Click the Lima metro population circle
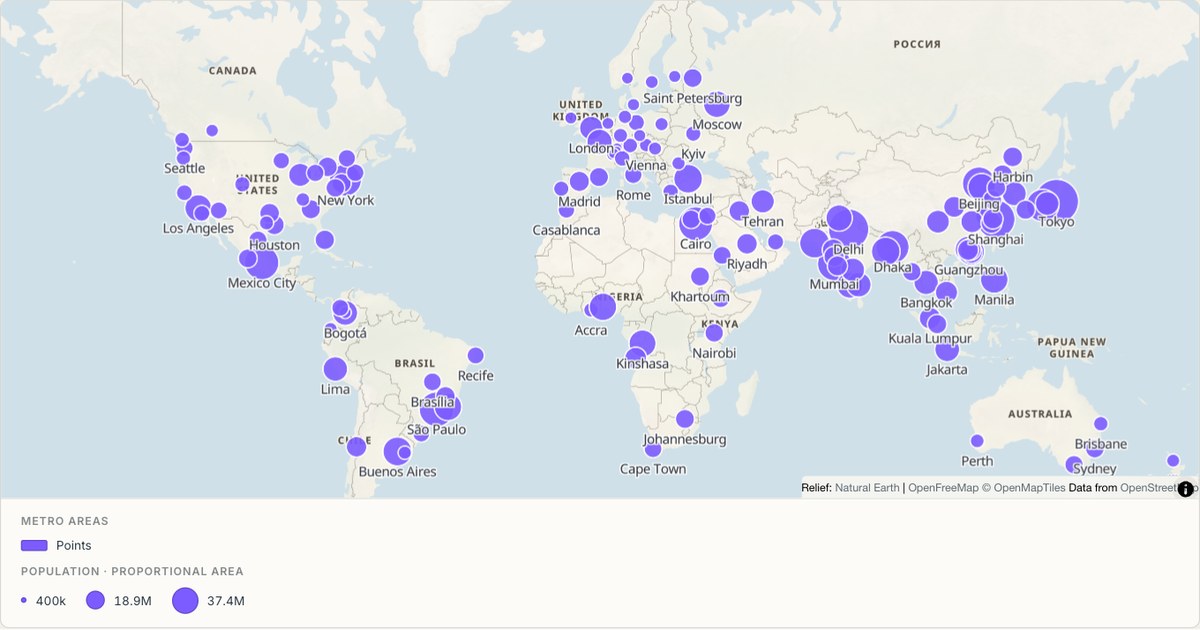The image size is (1200, 630). 335,369
